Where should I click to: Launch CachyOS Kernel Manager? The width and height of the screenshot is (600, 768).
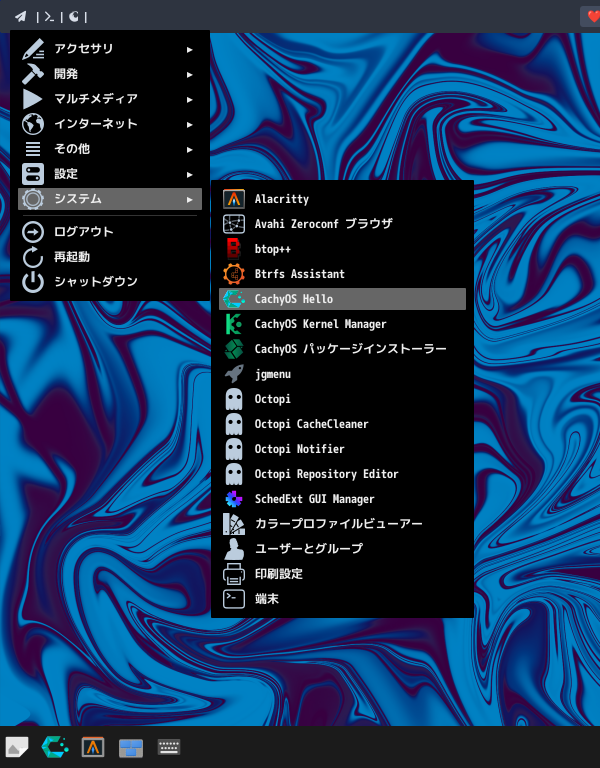pyautogui.click(x=342, y=324)
